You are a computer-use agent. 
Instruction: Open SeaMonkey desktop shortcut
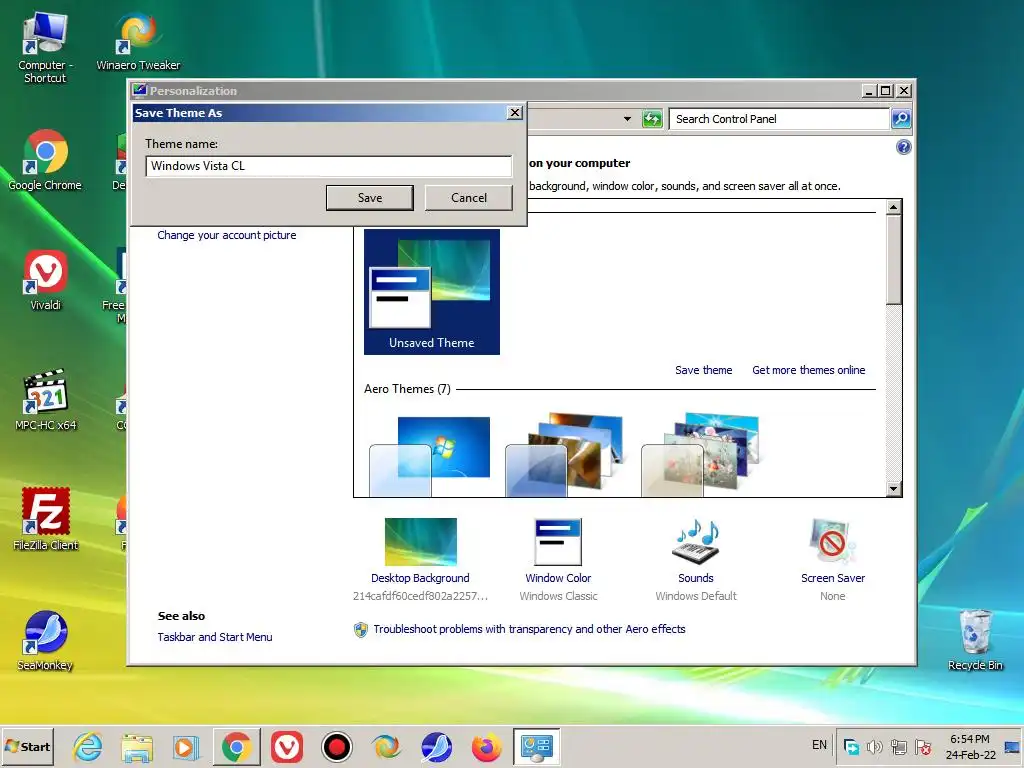(x=44, y=641)
